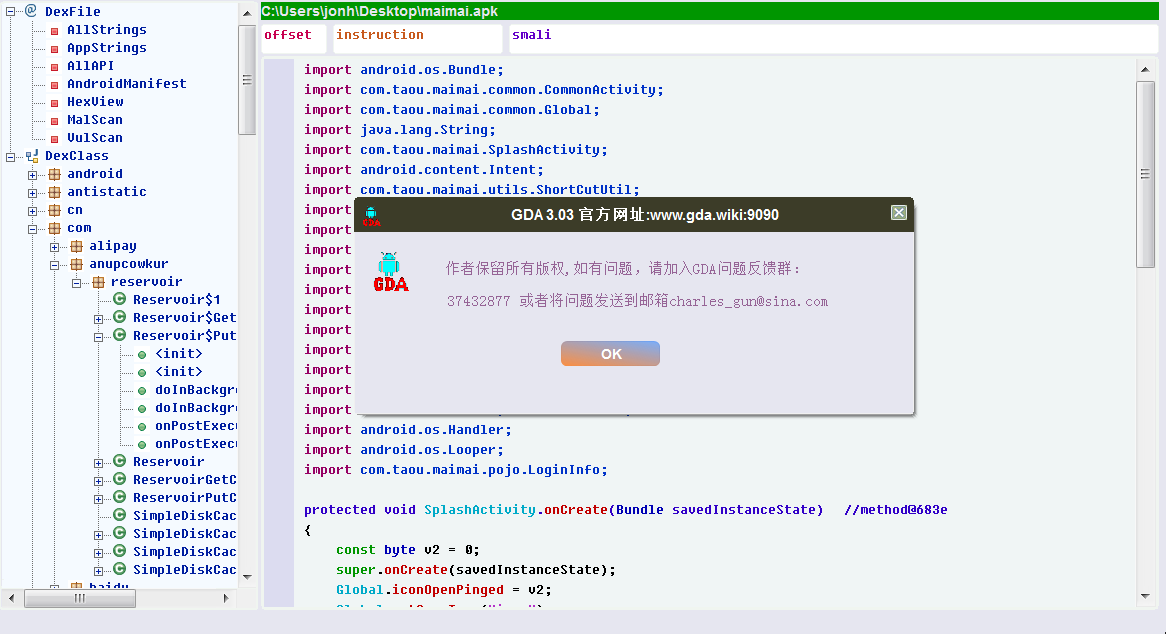Click the green method icon for doInBackgr
The image size is (1166, 634).
(141, 389)
